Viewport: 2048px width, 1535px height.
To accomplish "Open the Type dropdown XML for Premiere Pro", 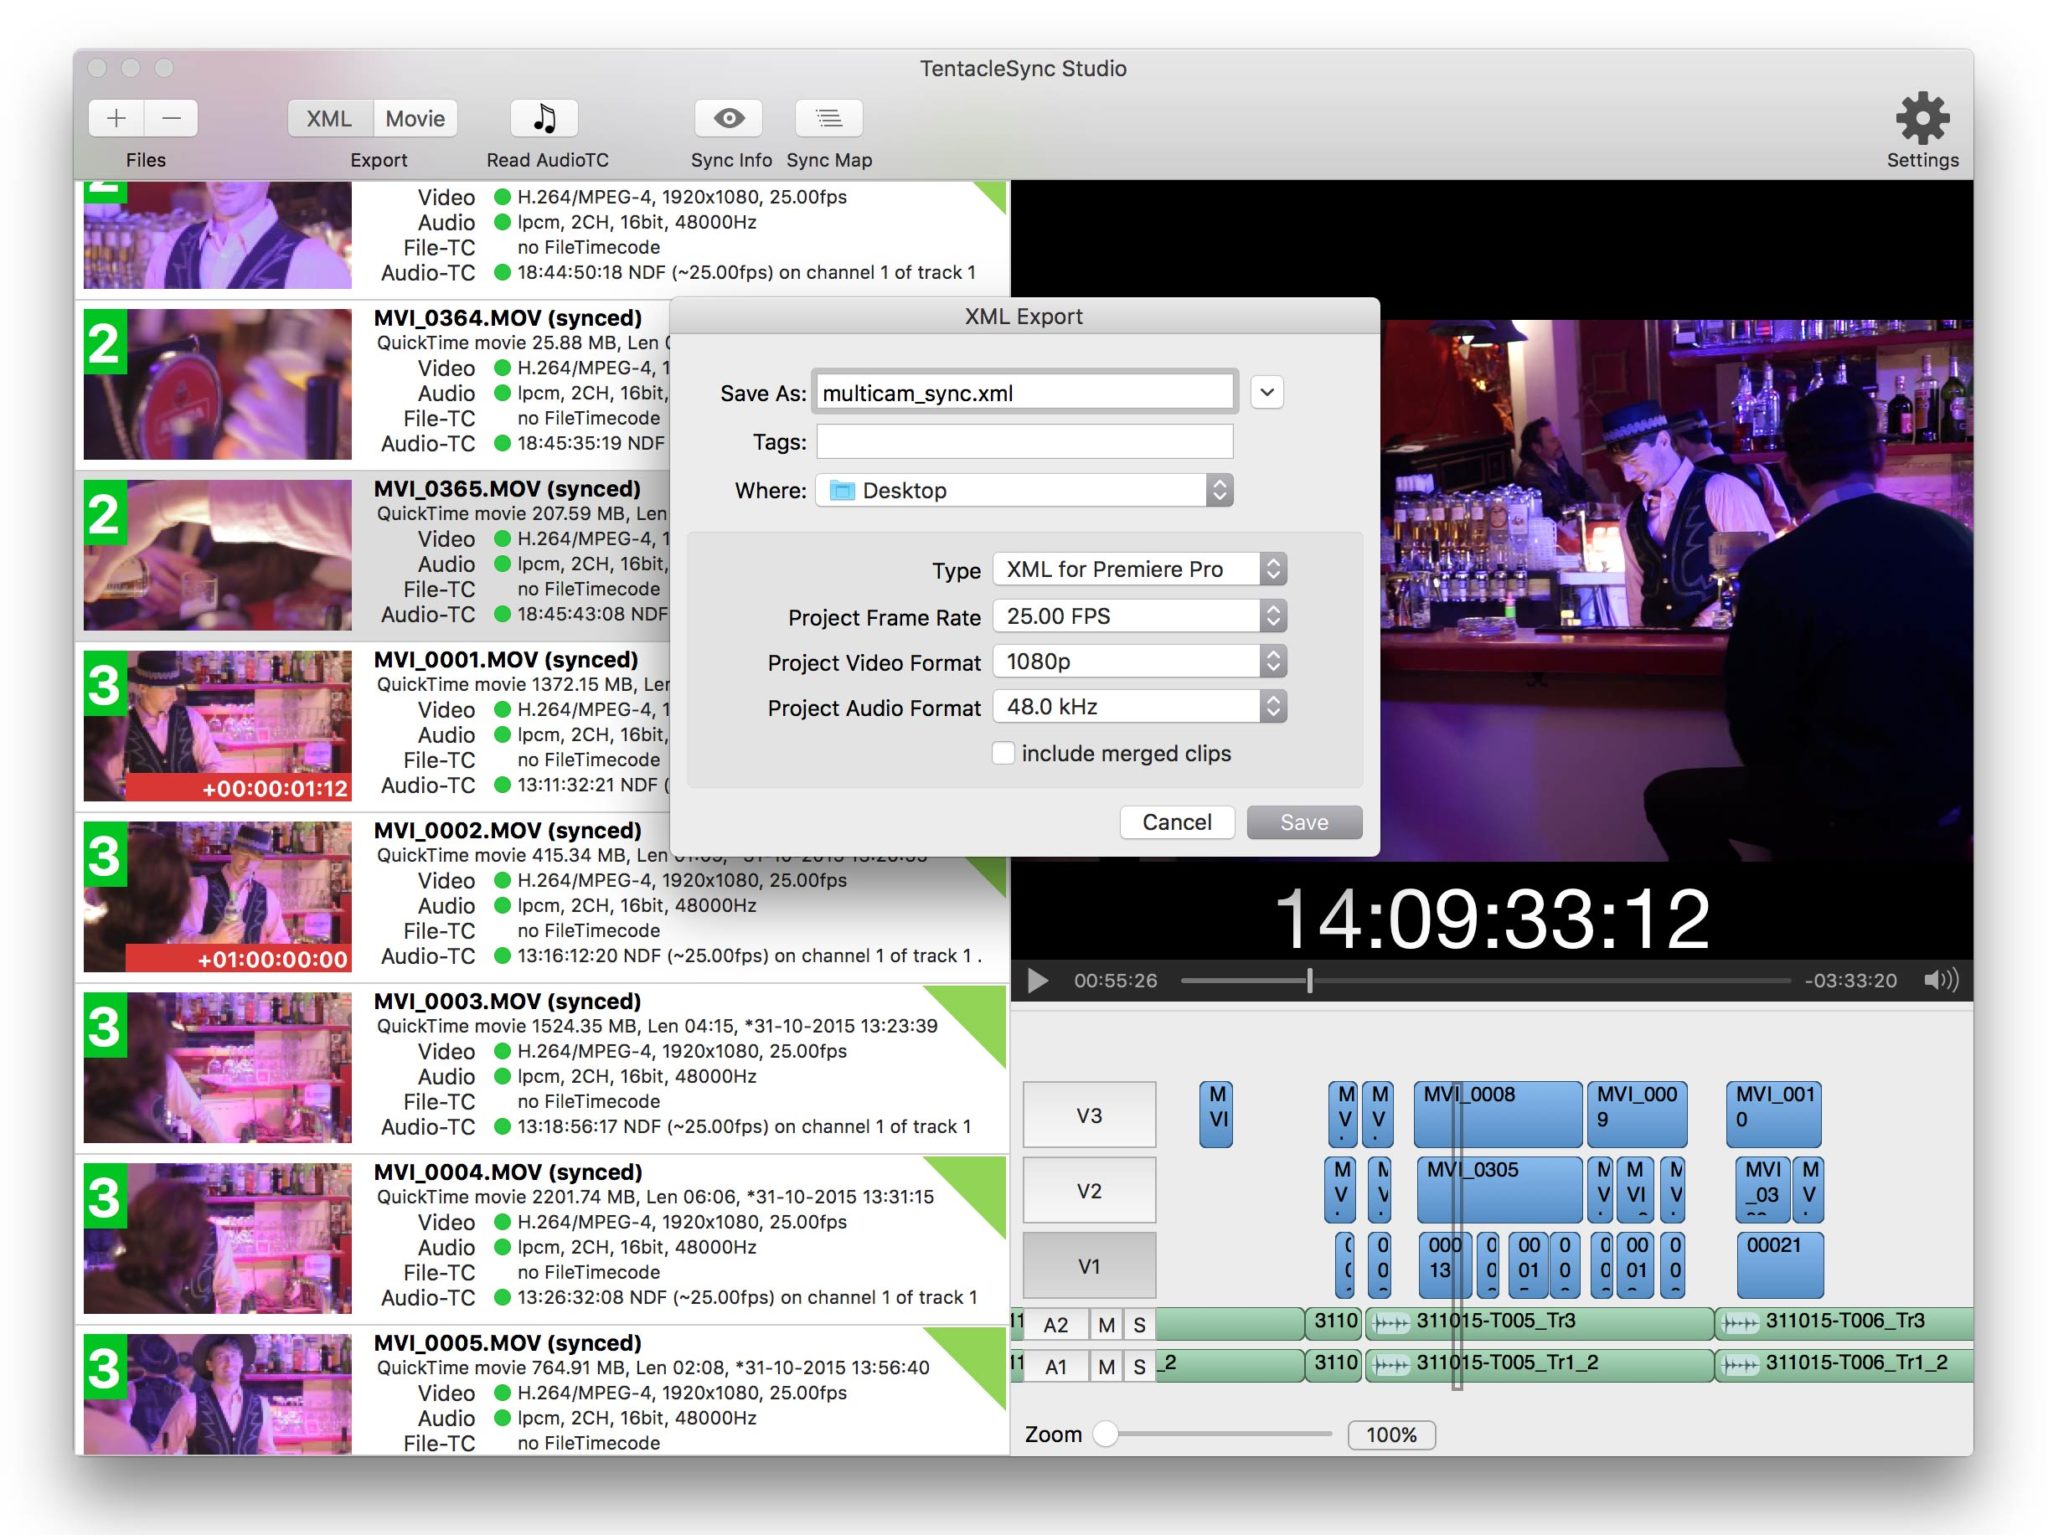I will coord(1139,569).
